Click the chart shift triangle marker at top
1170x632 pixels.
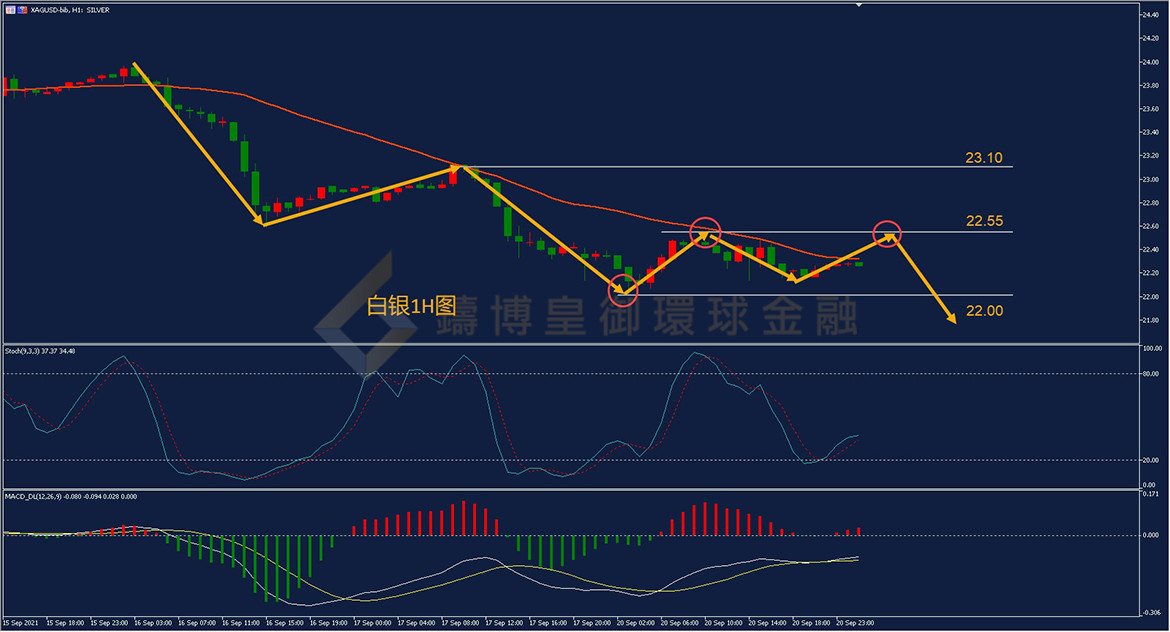857,5
